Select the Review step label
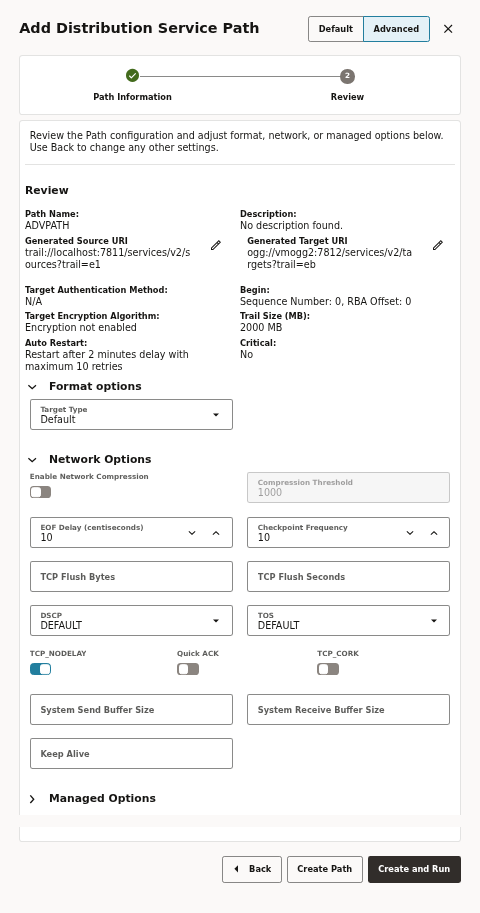Image resolution: width=480 pixels, height=913 pixels. point(347,97)
